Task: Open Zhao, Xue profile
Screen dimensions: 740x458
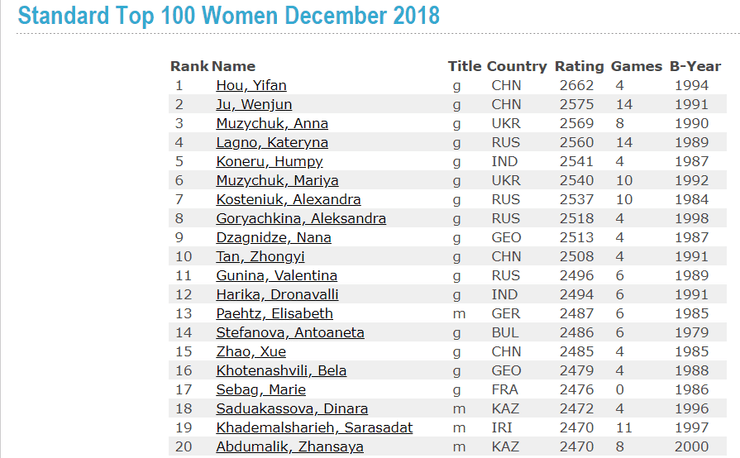Action: click(249, 352)
